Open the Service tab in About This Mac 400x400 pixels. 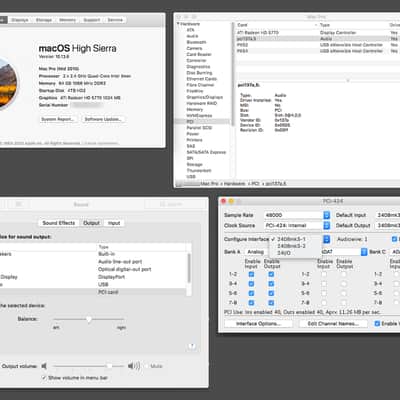tap(115, 20)
